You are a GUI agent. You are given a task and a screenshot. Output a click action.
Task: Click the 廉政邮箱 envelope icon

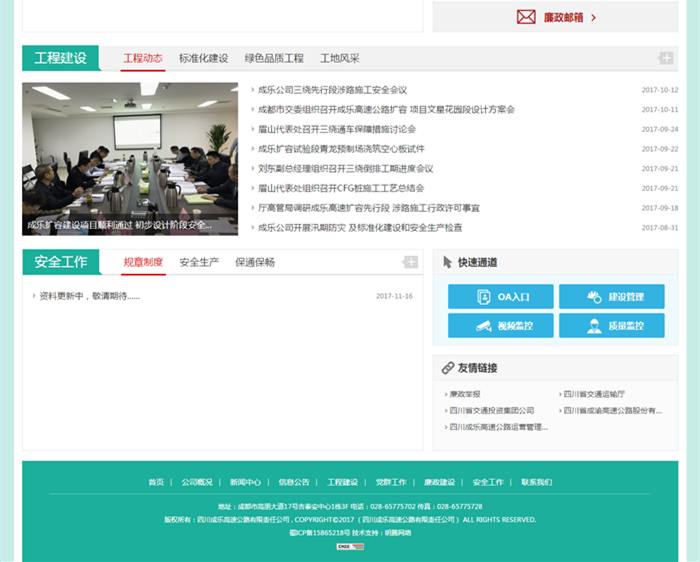pos(526,17)
